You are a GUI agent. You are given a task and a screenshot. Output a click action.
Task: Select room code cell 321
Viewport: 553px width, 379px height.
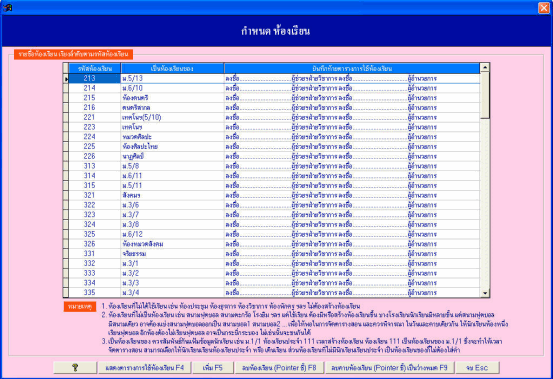[95, 195]
